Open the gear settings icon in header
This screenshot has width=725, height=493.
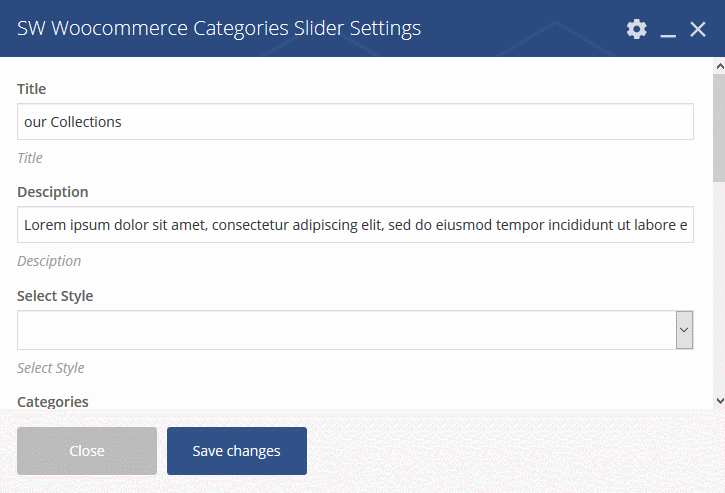pyautogui.click(x=637, y=29)
